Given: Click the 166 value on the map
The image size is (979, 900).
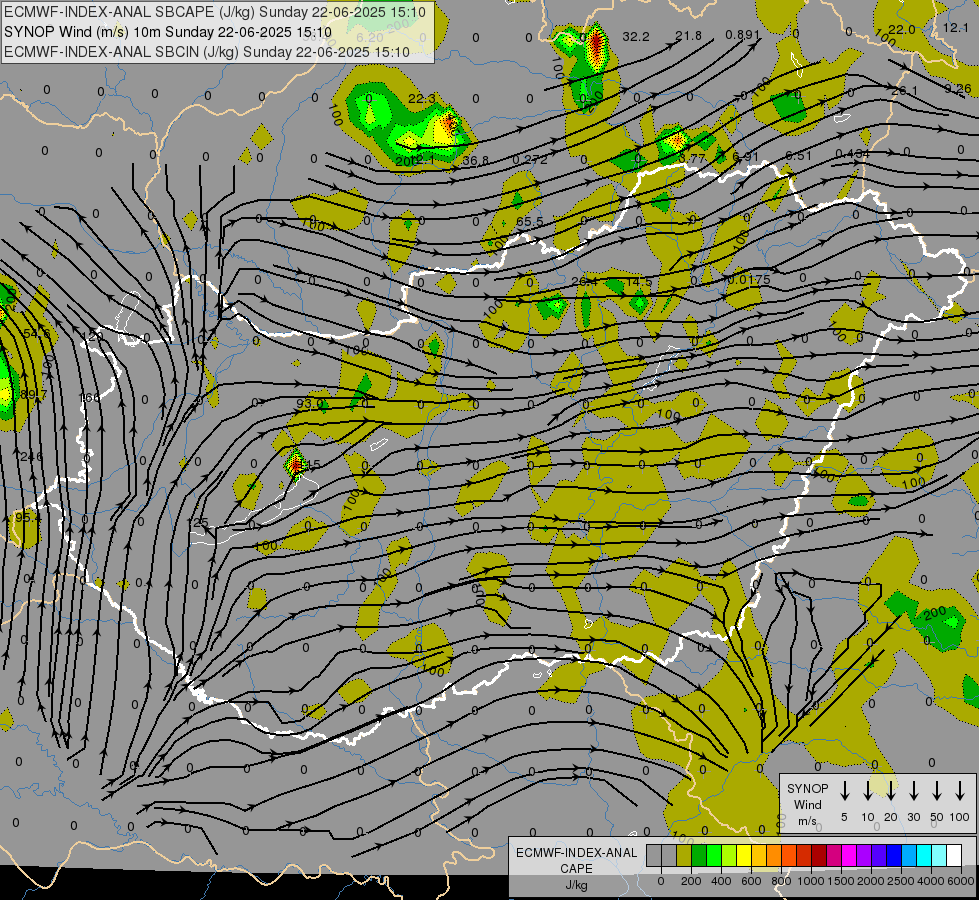Looking at the screenshot, I should pyautogui.click(x=89, y=397).
